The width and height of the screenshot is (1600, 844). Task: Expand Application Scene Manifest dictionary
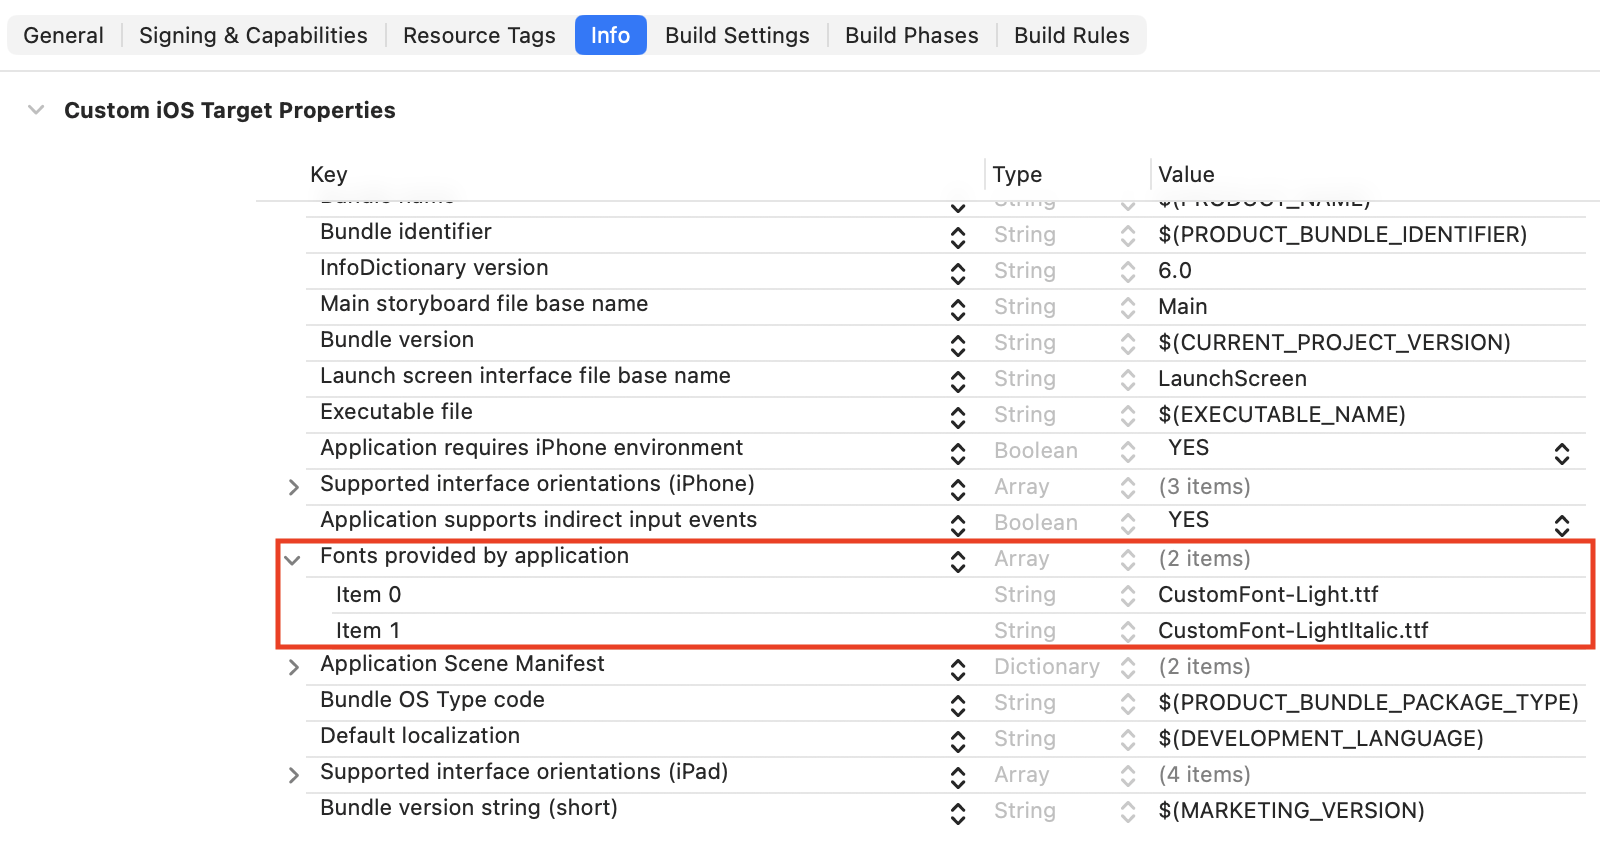tap(293, 667)
